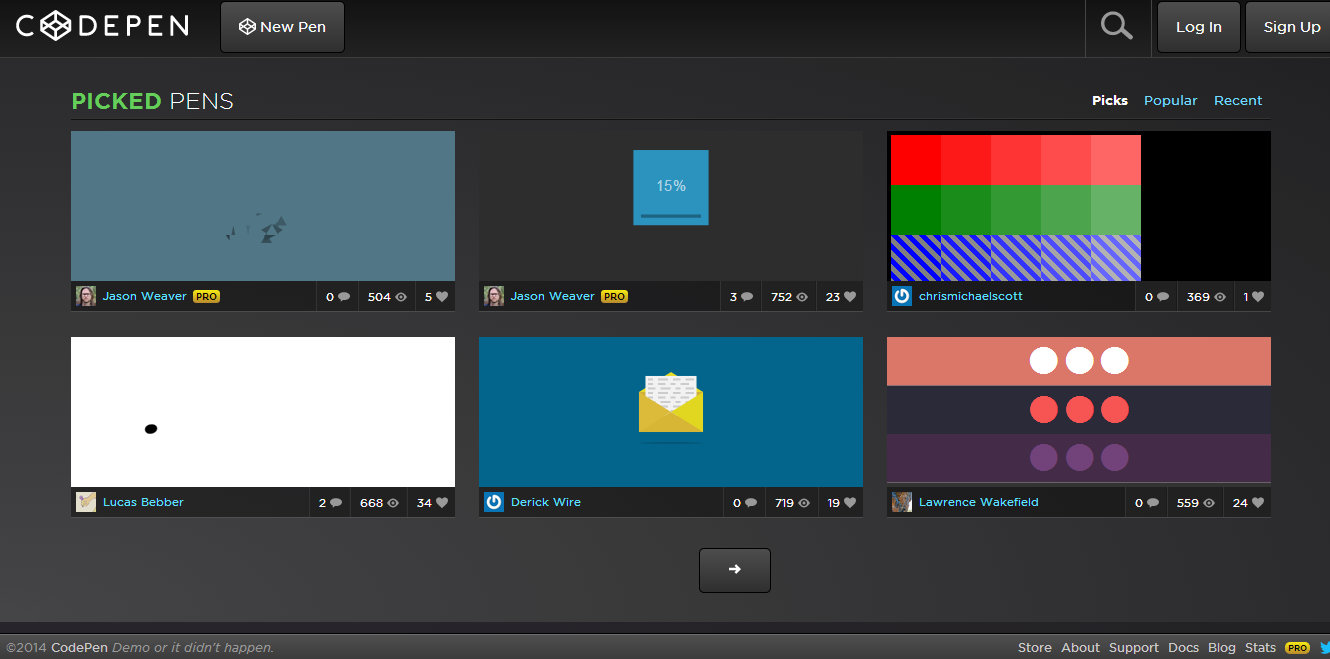Image resolution: width=1330 pixels, height=659 pixels.
Task: Click the PRO badge in the footer
Action: point(1297,648)
